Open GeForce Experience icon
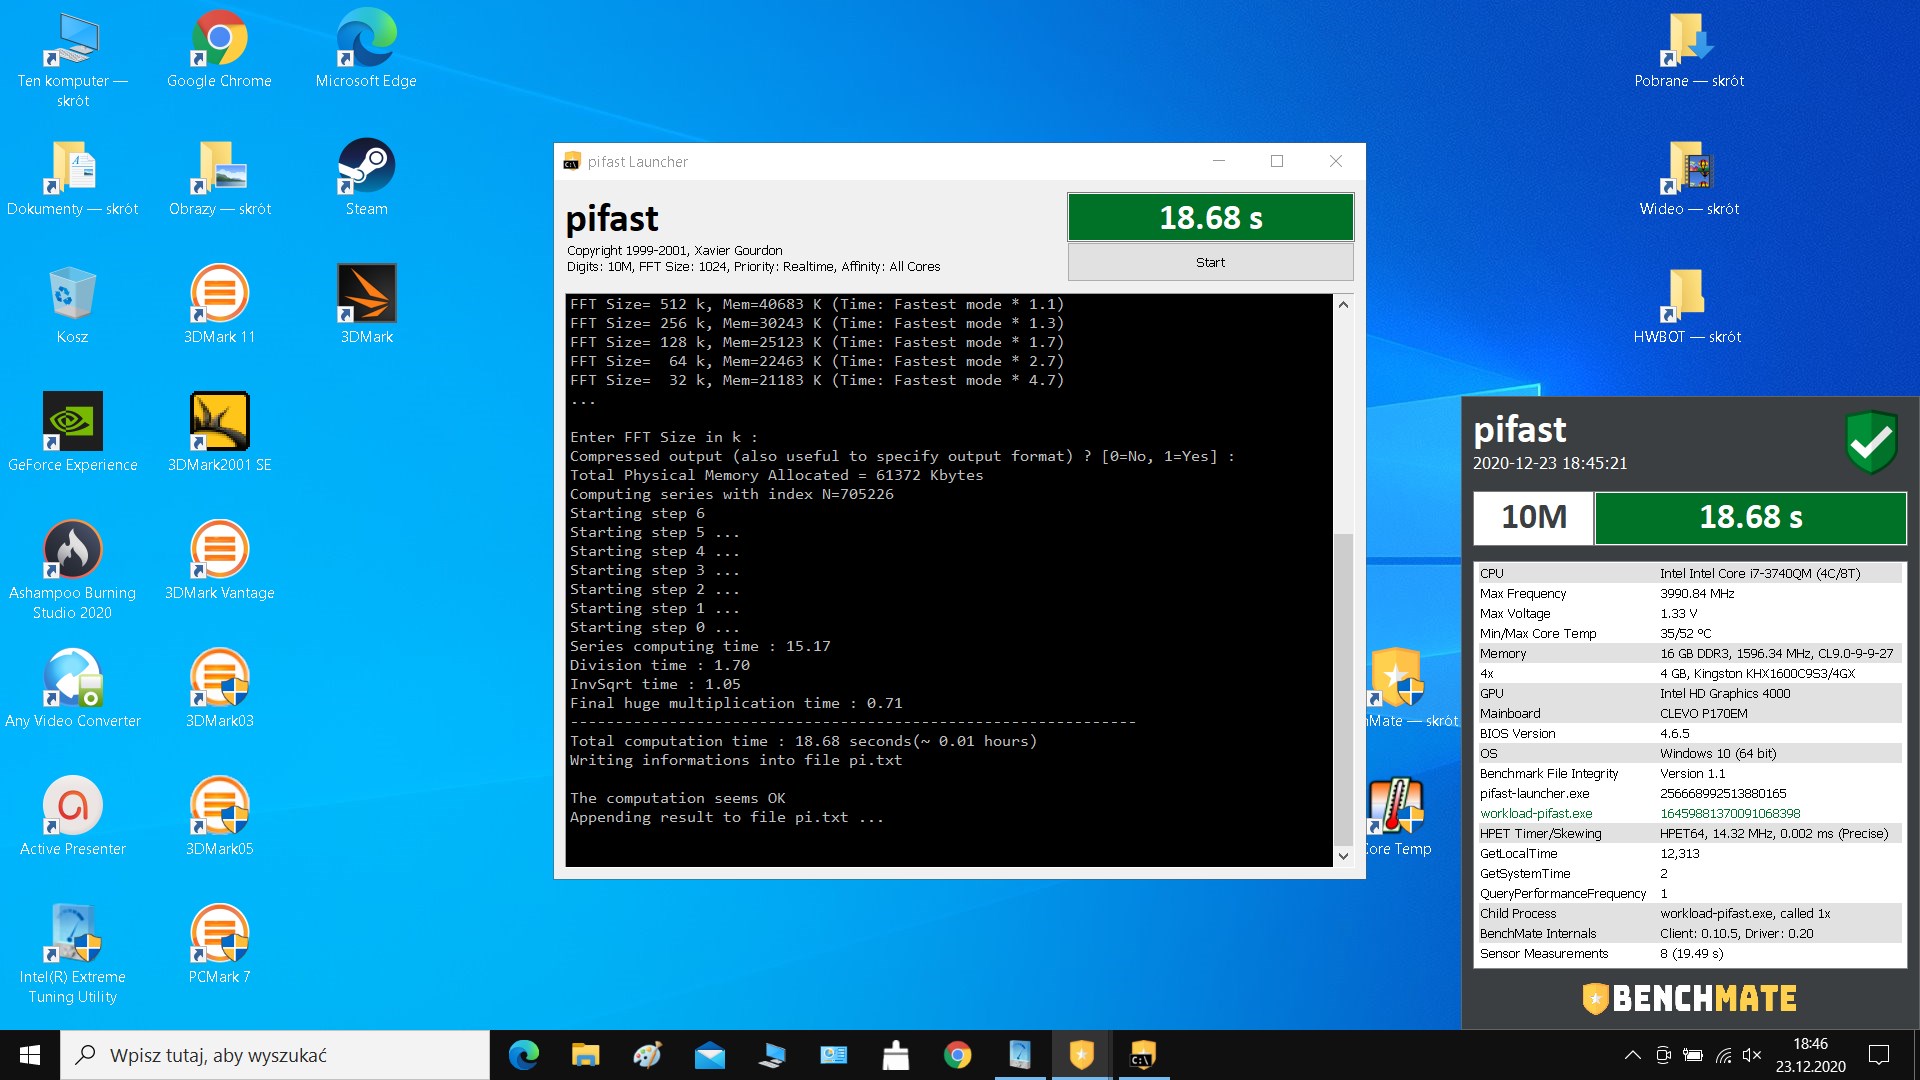 [72, 434]
